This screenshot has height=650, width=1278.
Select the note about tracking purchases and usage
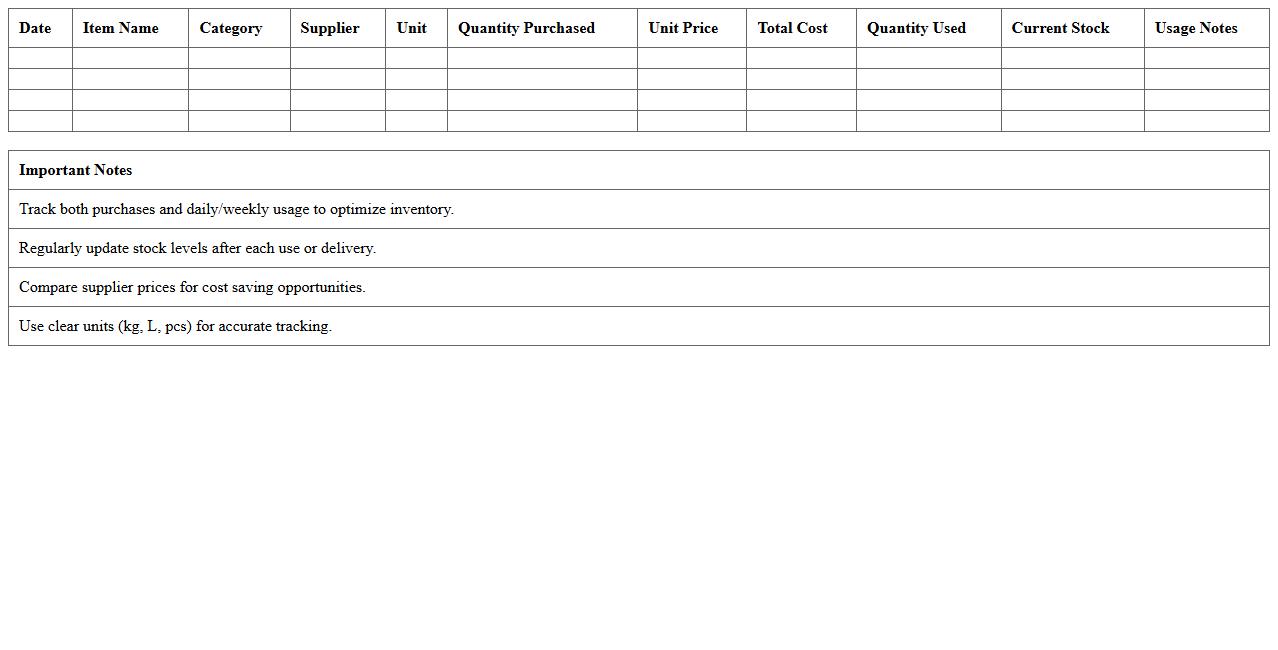click(237, 209)
